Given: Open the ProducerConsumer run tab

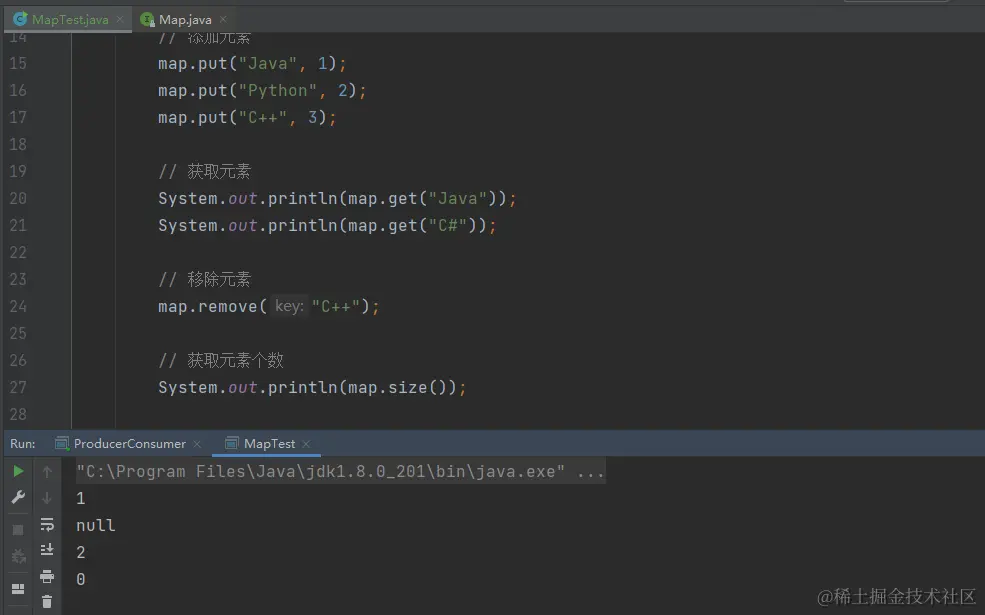Looking at the screenshot, I should [129, 444].
